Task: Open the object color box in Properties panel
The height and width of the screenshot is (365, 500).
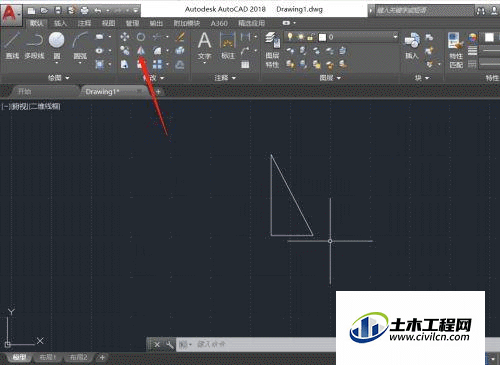Action: (x=489, y=37)
